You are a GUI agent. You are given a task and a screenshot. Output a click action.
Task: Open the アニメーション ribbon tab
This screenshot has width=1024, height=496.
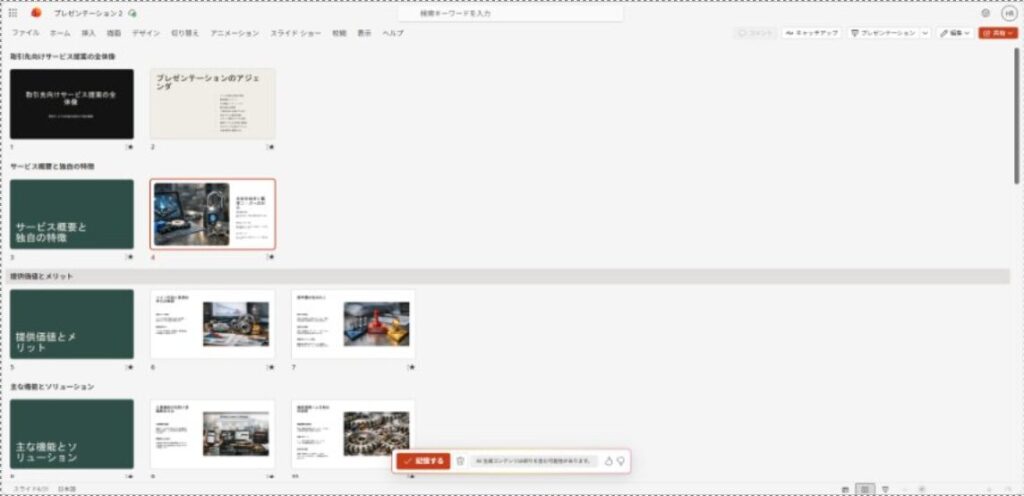234,33
